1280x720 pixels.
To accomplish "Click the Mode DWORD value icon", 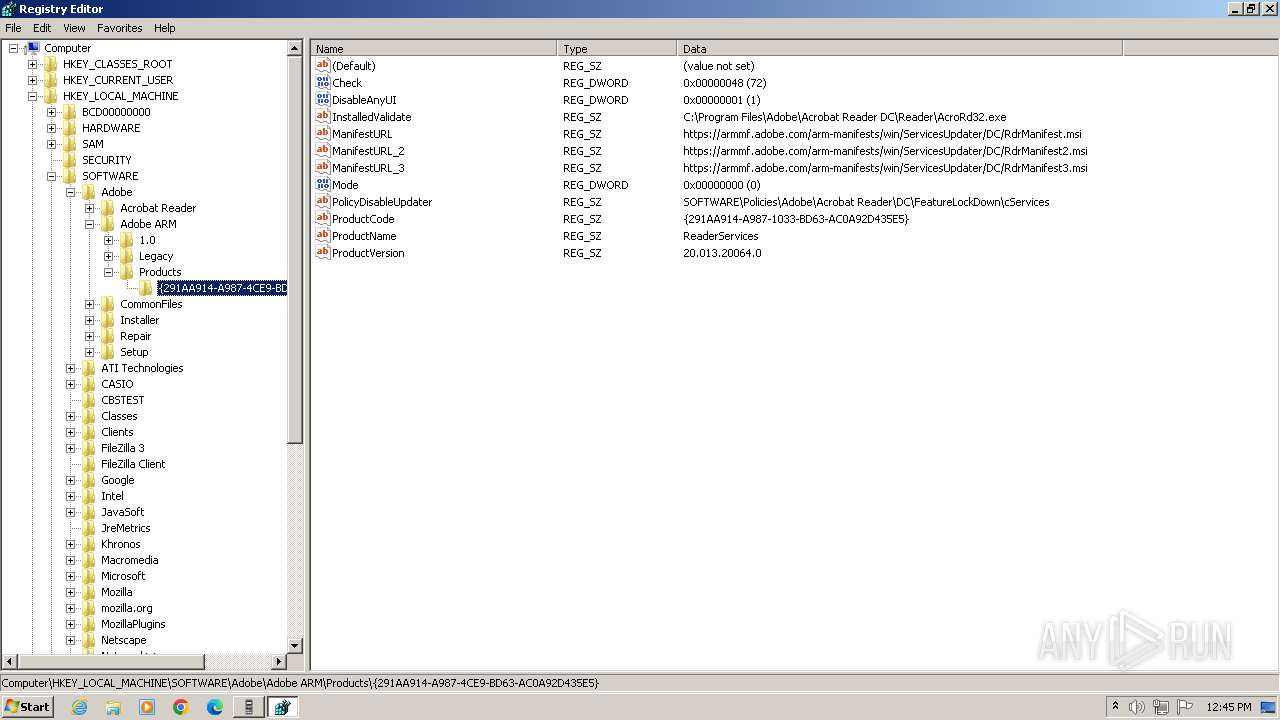I will click(x=322, y=184).
